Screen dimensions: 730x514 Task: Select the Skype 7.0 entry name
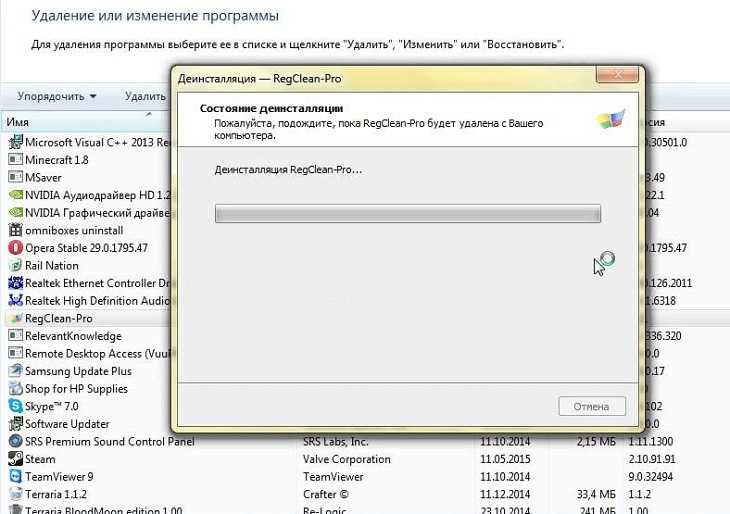(52, 406)
